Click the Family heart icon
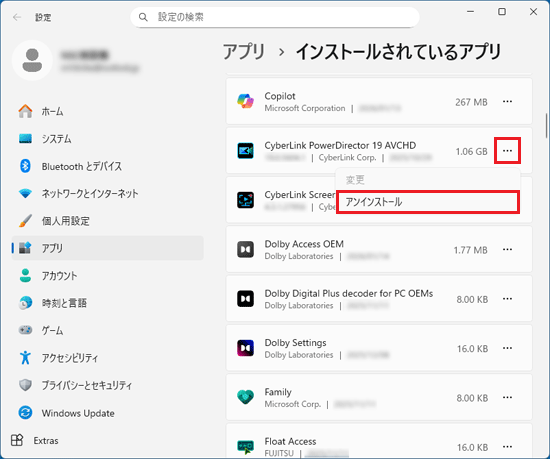Screen dimensions: 550x459 [x=245, y=398]
